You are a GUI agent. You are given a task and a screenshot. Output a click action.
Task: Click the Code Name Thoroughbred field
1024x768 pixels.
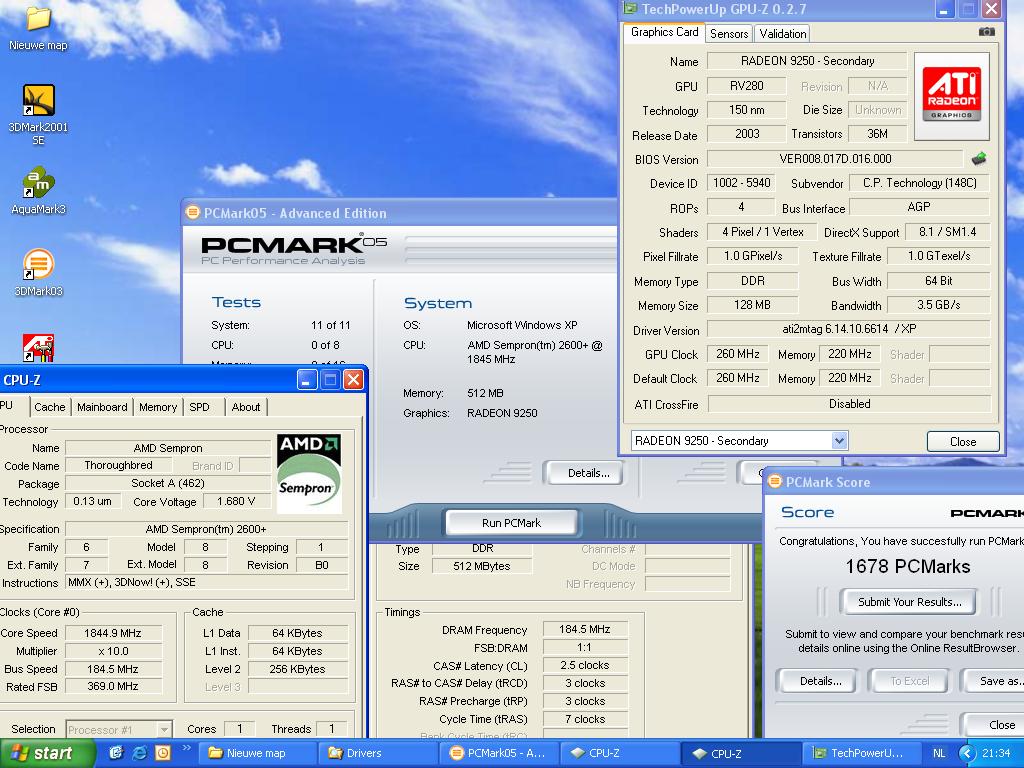tap(118, 465)
